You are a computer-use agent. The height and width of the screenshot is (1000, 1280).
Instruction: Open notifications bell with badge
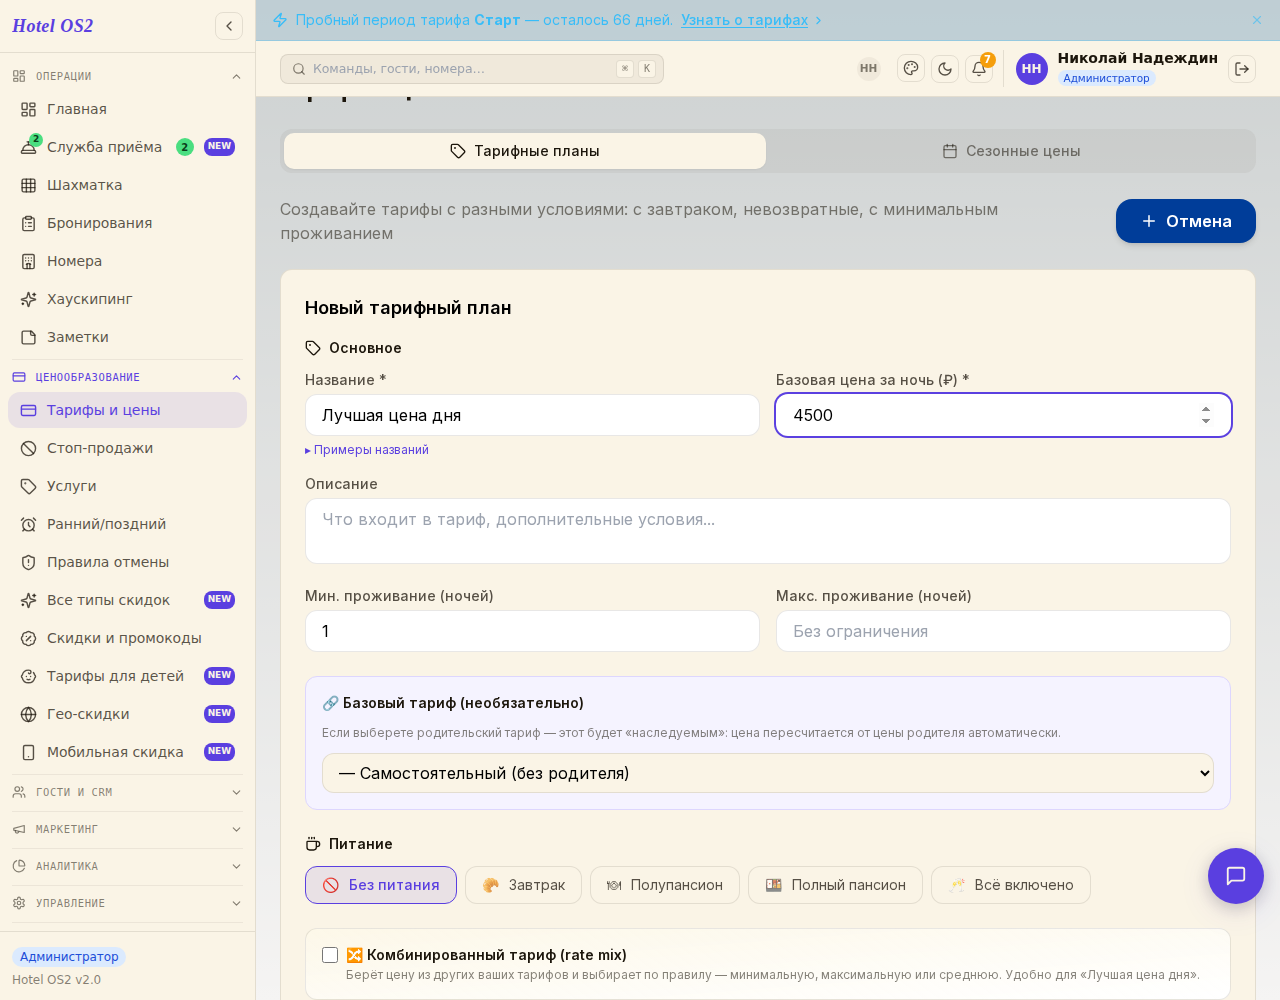pyautogui.click(x=979, y=69)
